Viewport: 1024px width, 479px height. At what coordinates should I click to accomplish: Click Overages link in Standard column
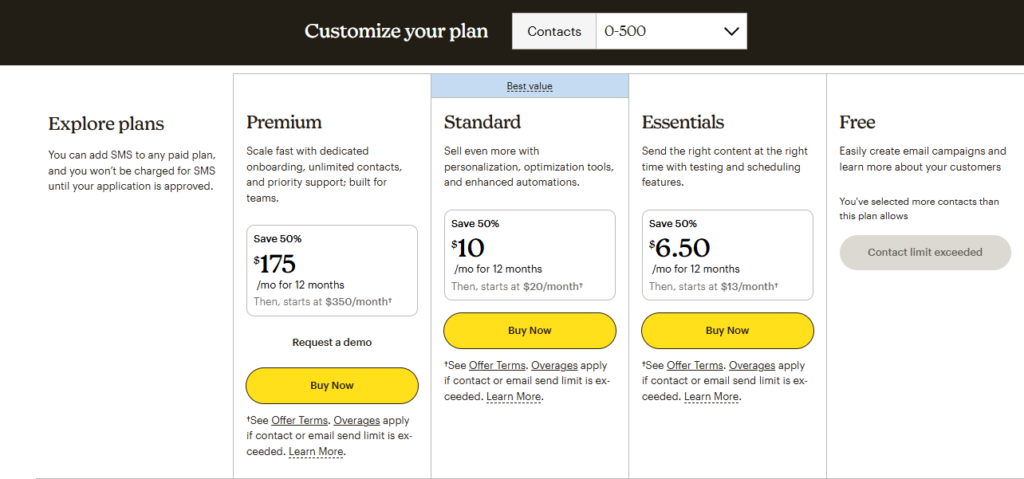pyautogui.click(x=555, y=366)
